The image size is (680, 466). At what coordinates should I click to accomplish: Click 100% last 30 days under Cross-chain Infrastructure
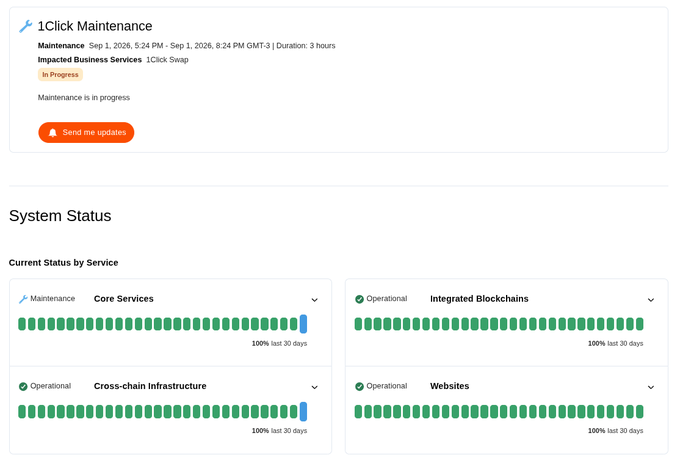279,431
